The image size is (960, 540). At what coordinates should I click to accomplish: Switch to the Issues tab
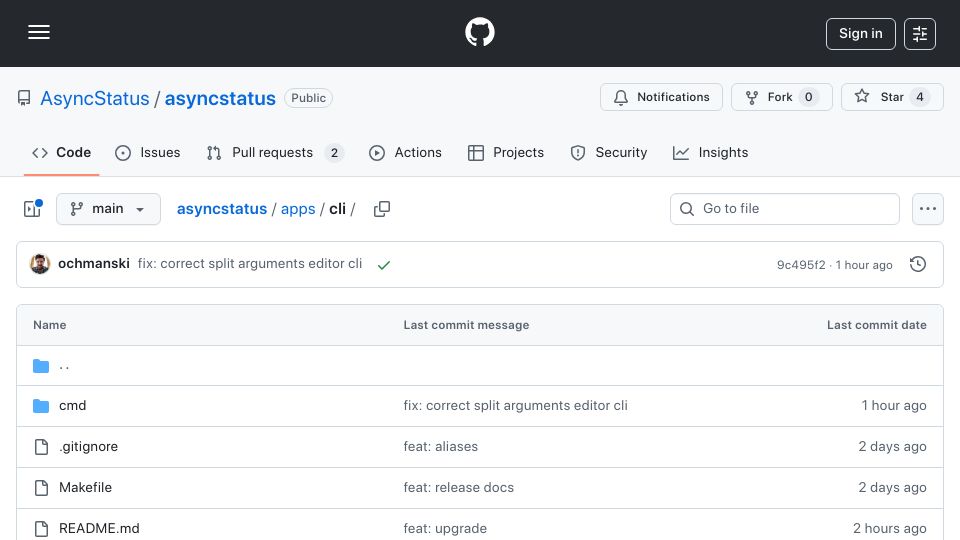coord(148,152)
